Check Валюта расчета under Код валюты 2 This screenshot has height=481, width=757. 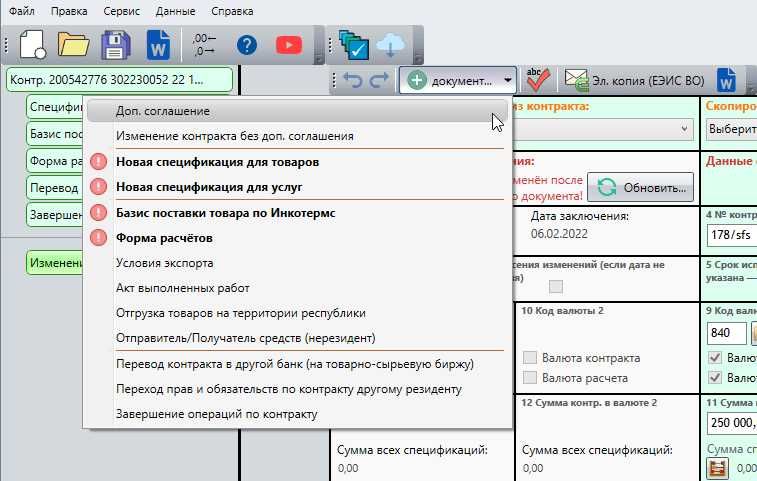(x=530, y=377)
